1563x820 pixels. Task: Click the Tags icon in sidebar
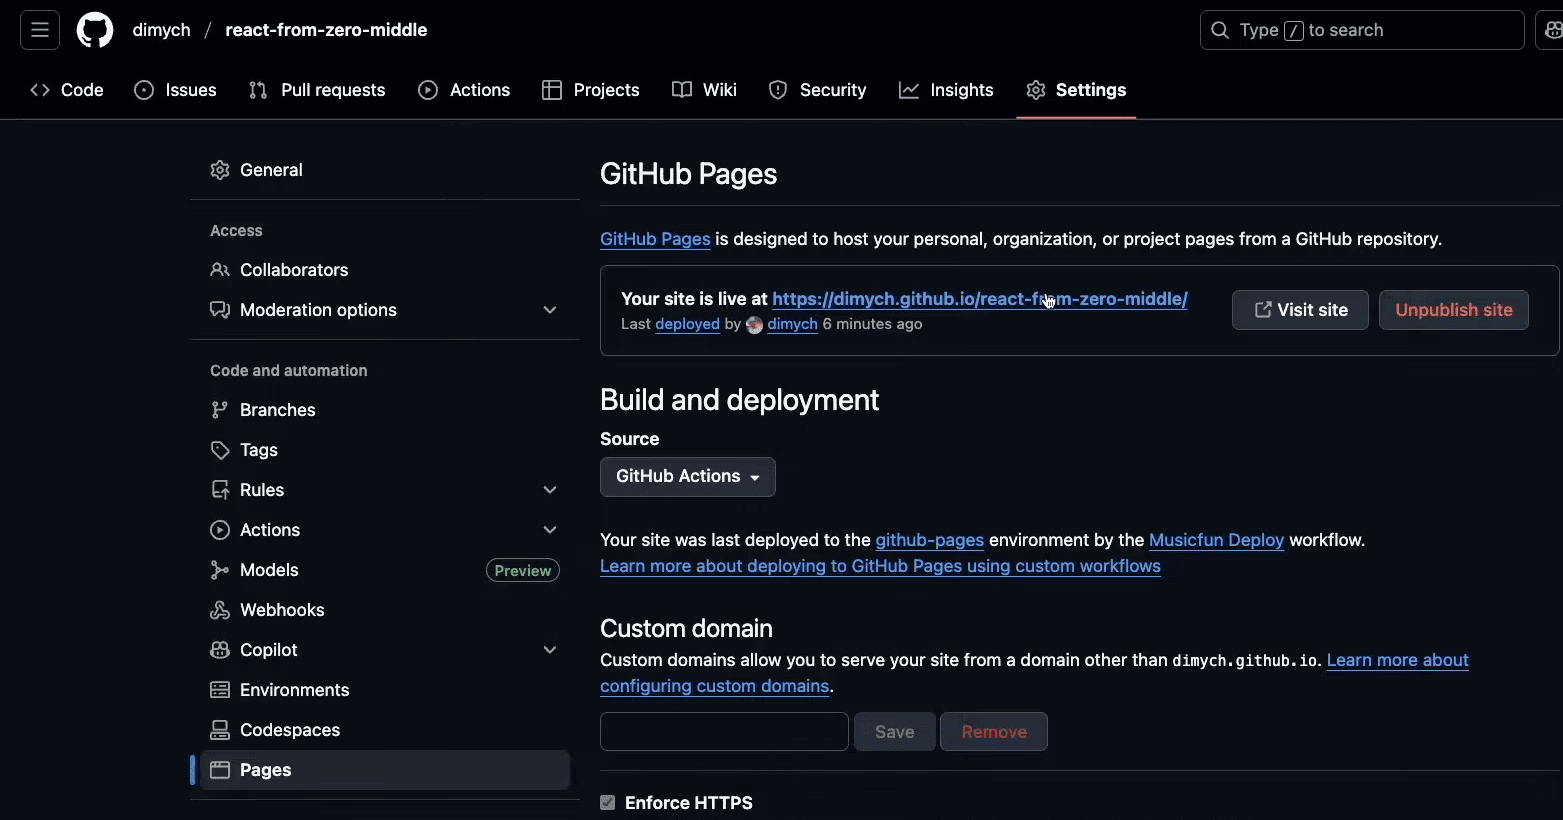pyautogui.click(x=220, y=450)
